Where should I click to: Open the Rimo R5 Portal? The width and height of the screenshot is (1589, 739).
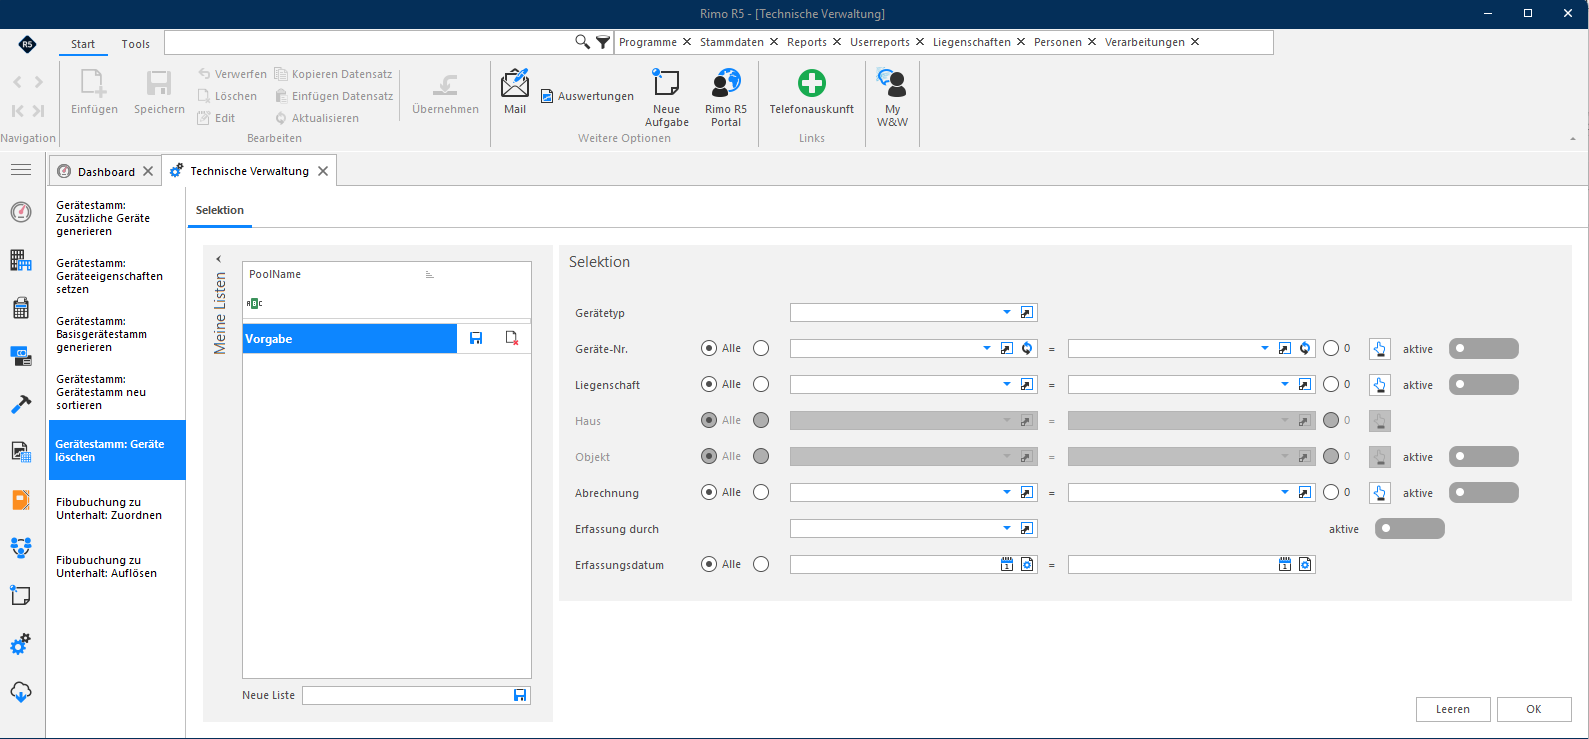[726, 97]
